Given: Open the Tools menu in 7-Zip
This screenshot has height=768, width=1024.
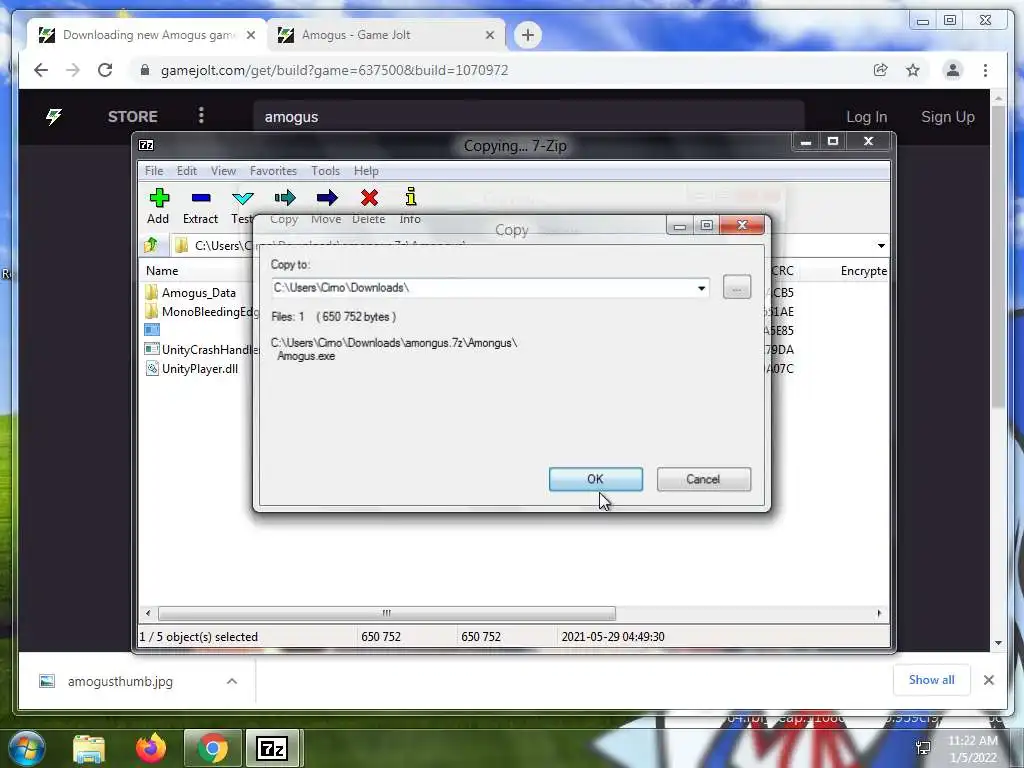Looking at the screenshot, I should pyautogui.click(x=325, y=170).
